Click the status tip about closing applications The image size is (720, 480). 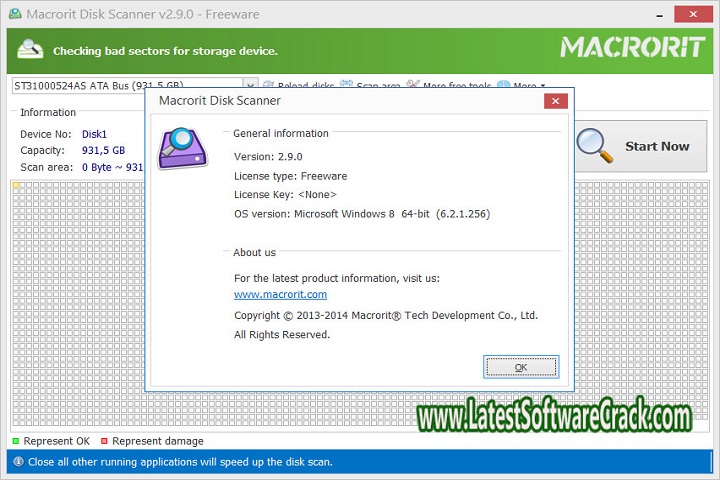pos(180,462)
